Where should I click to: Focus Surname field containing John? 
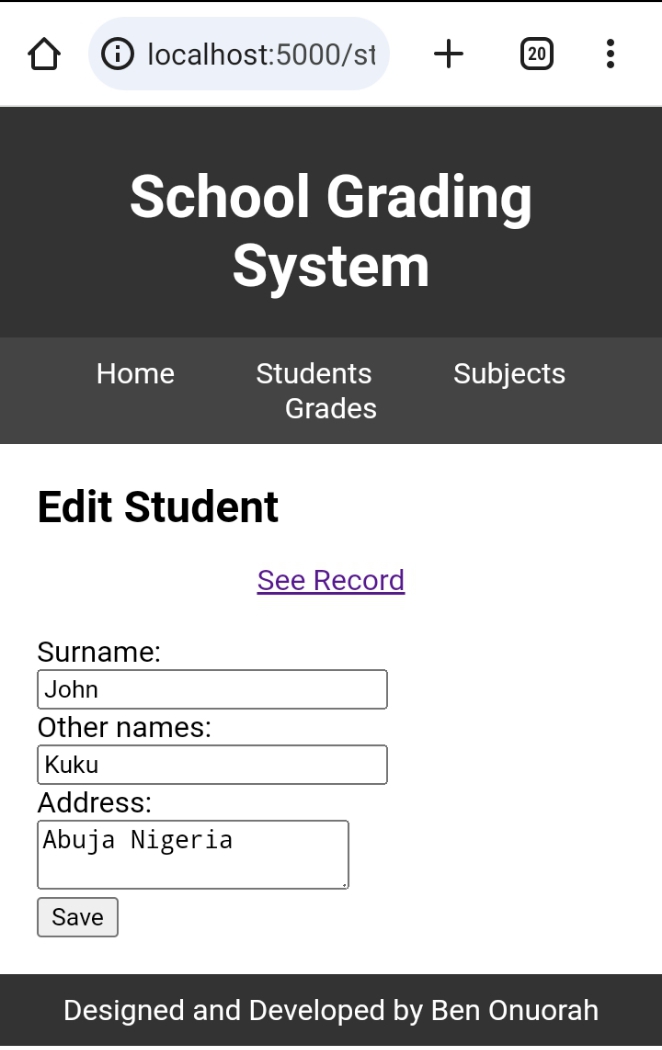[212, 689]
